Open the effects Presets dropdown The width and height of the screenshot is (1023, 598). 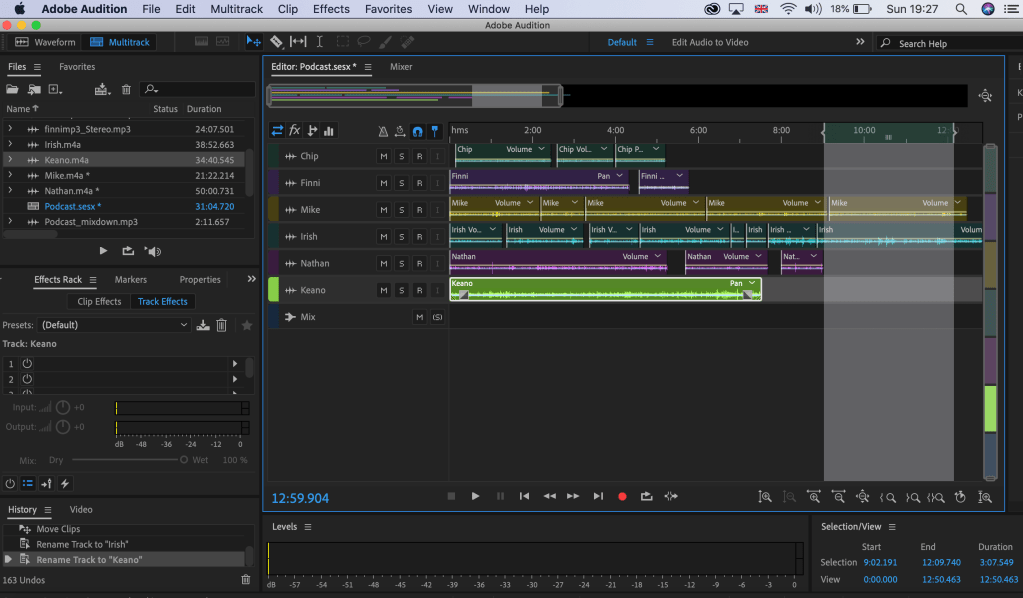click(114, 325)
